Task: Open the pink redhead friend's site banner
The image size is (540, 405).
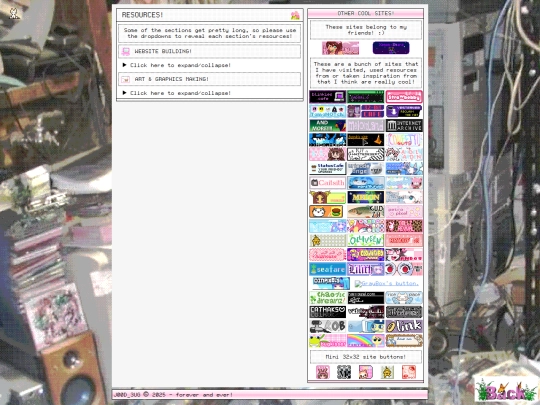Action: coord(340,48)
